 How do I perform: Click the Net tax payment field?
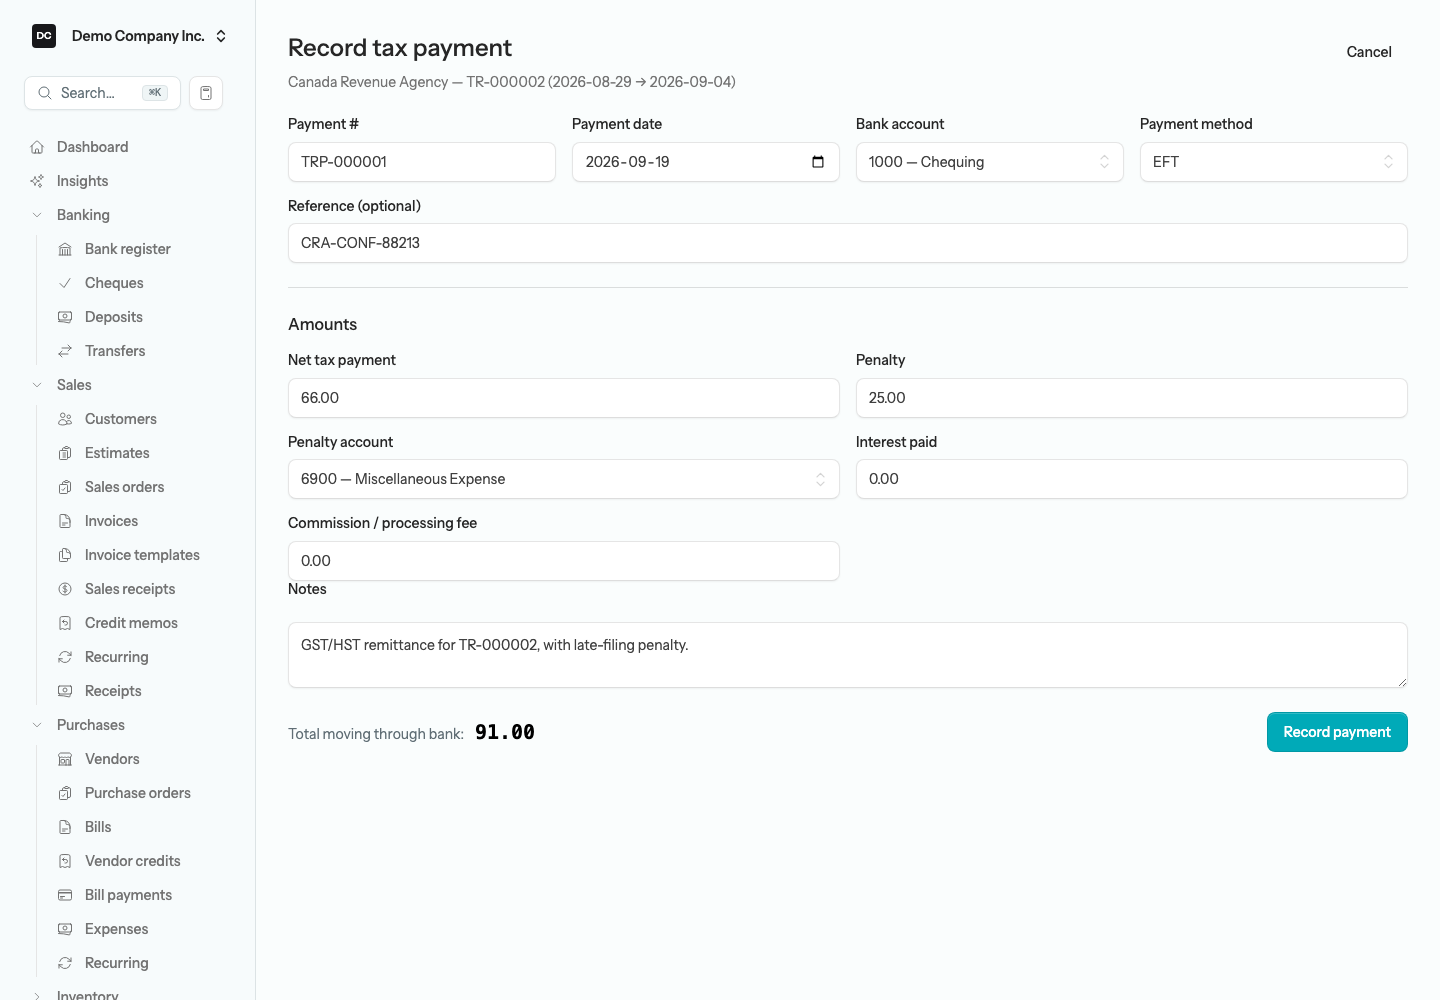pos(564,398)
